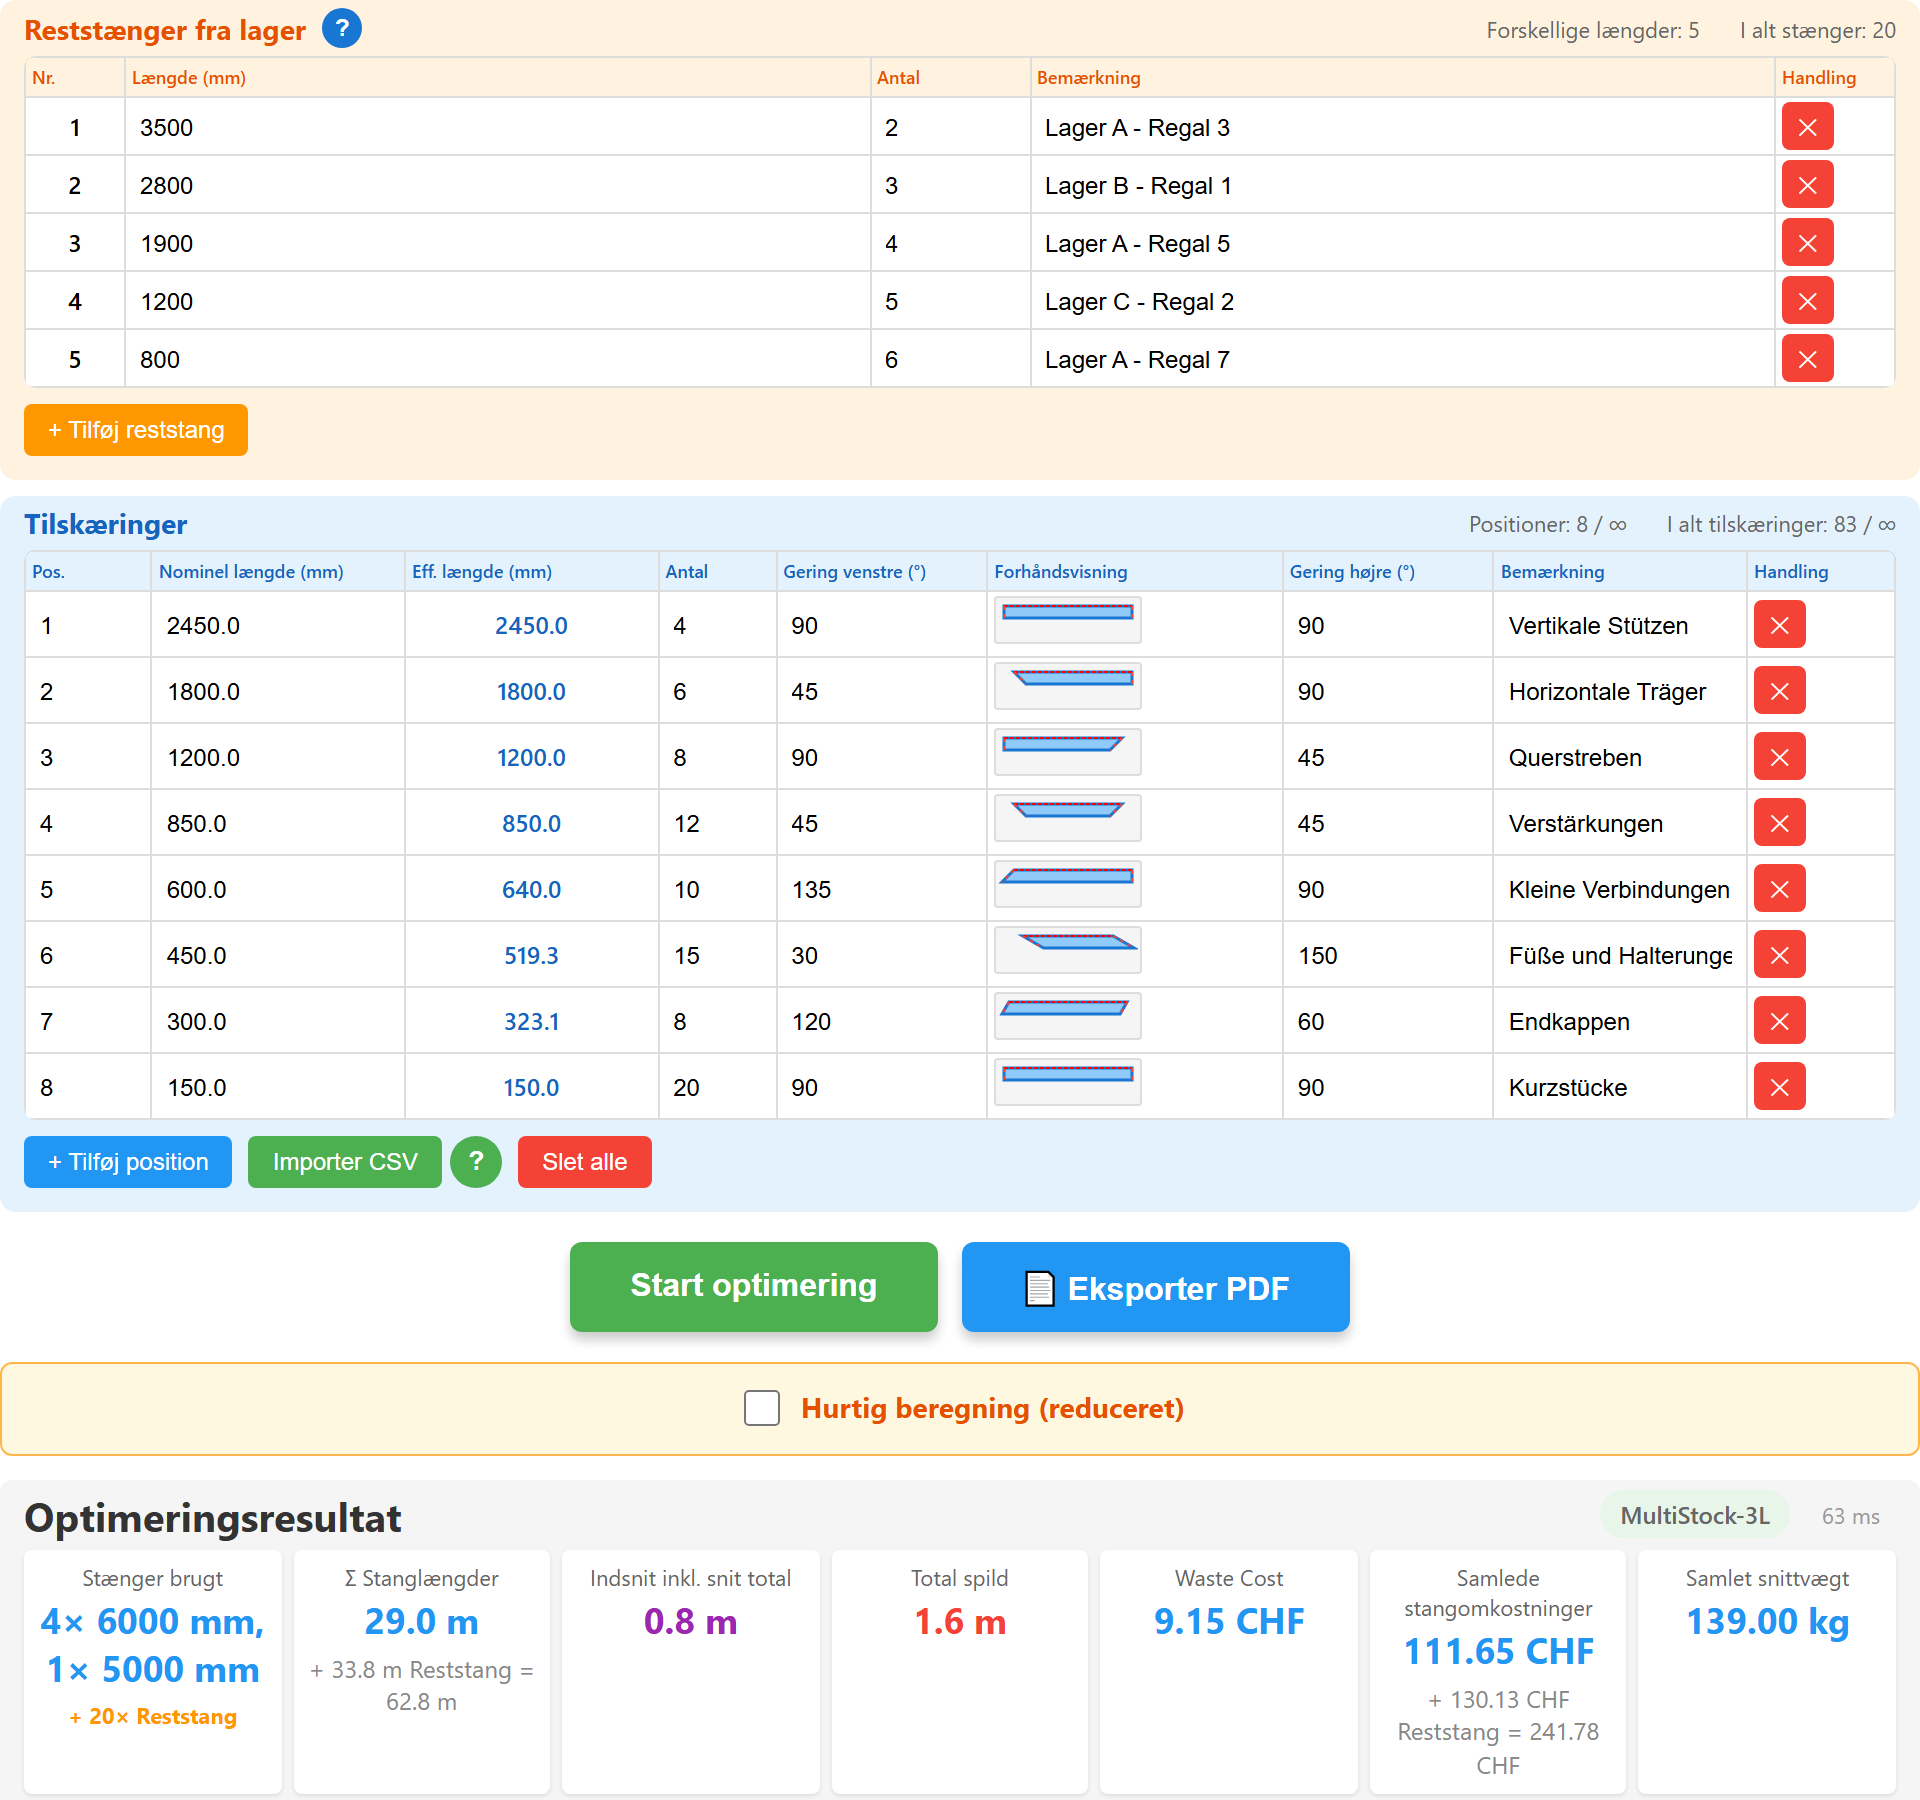Click Importer CSV button
The width and height of the screenshot is (1920, 1800).
coord(345,1162)
